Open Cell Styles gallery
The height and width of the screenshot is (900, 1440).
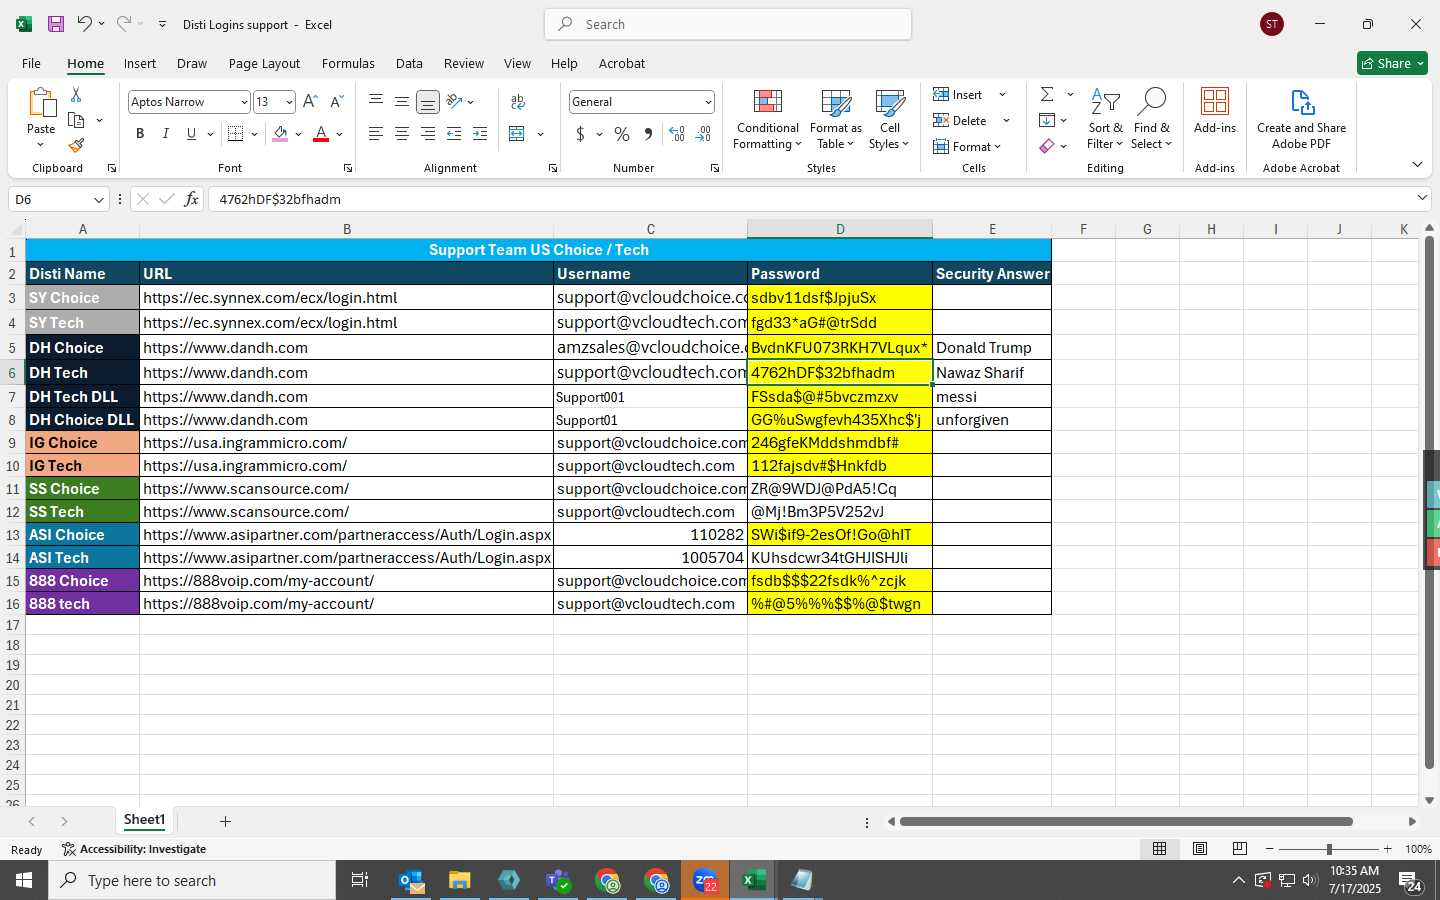[x=889, y=120]
